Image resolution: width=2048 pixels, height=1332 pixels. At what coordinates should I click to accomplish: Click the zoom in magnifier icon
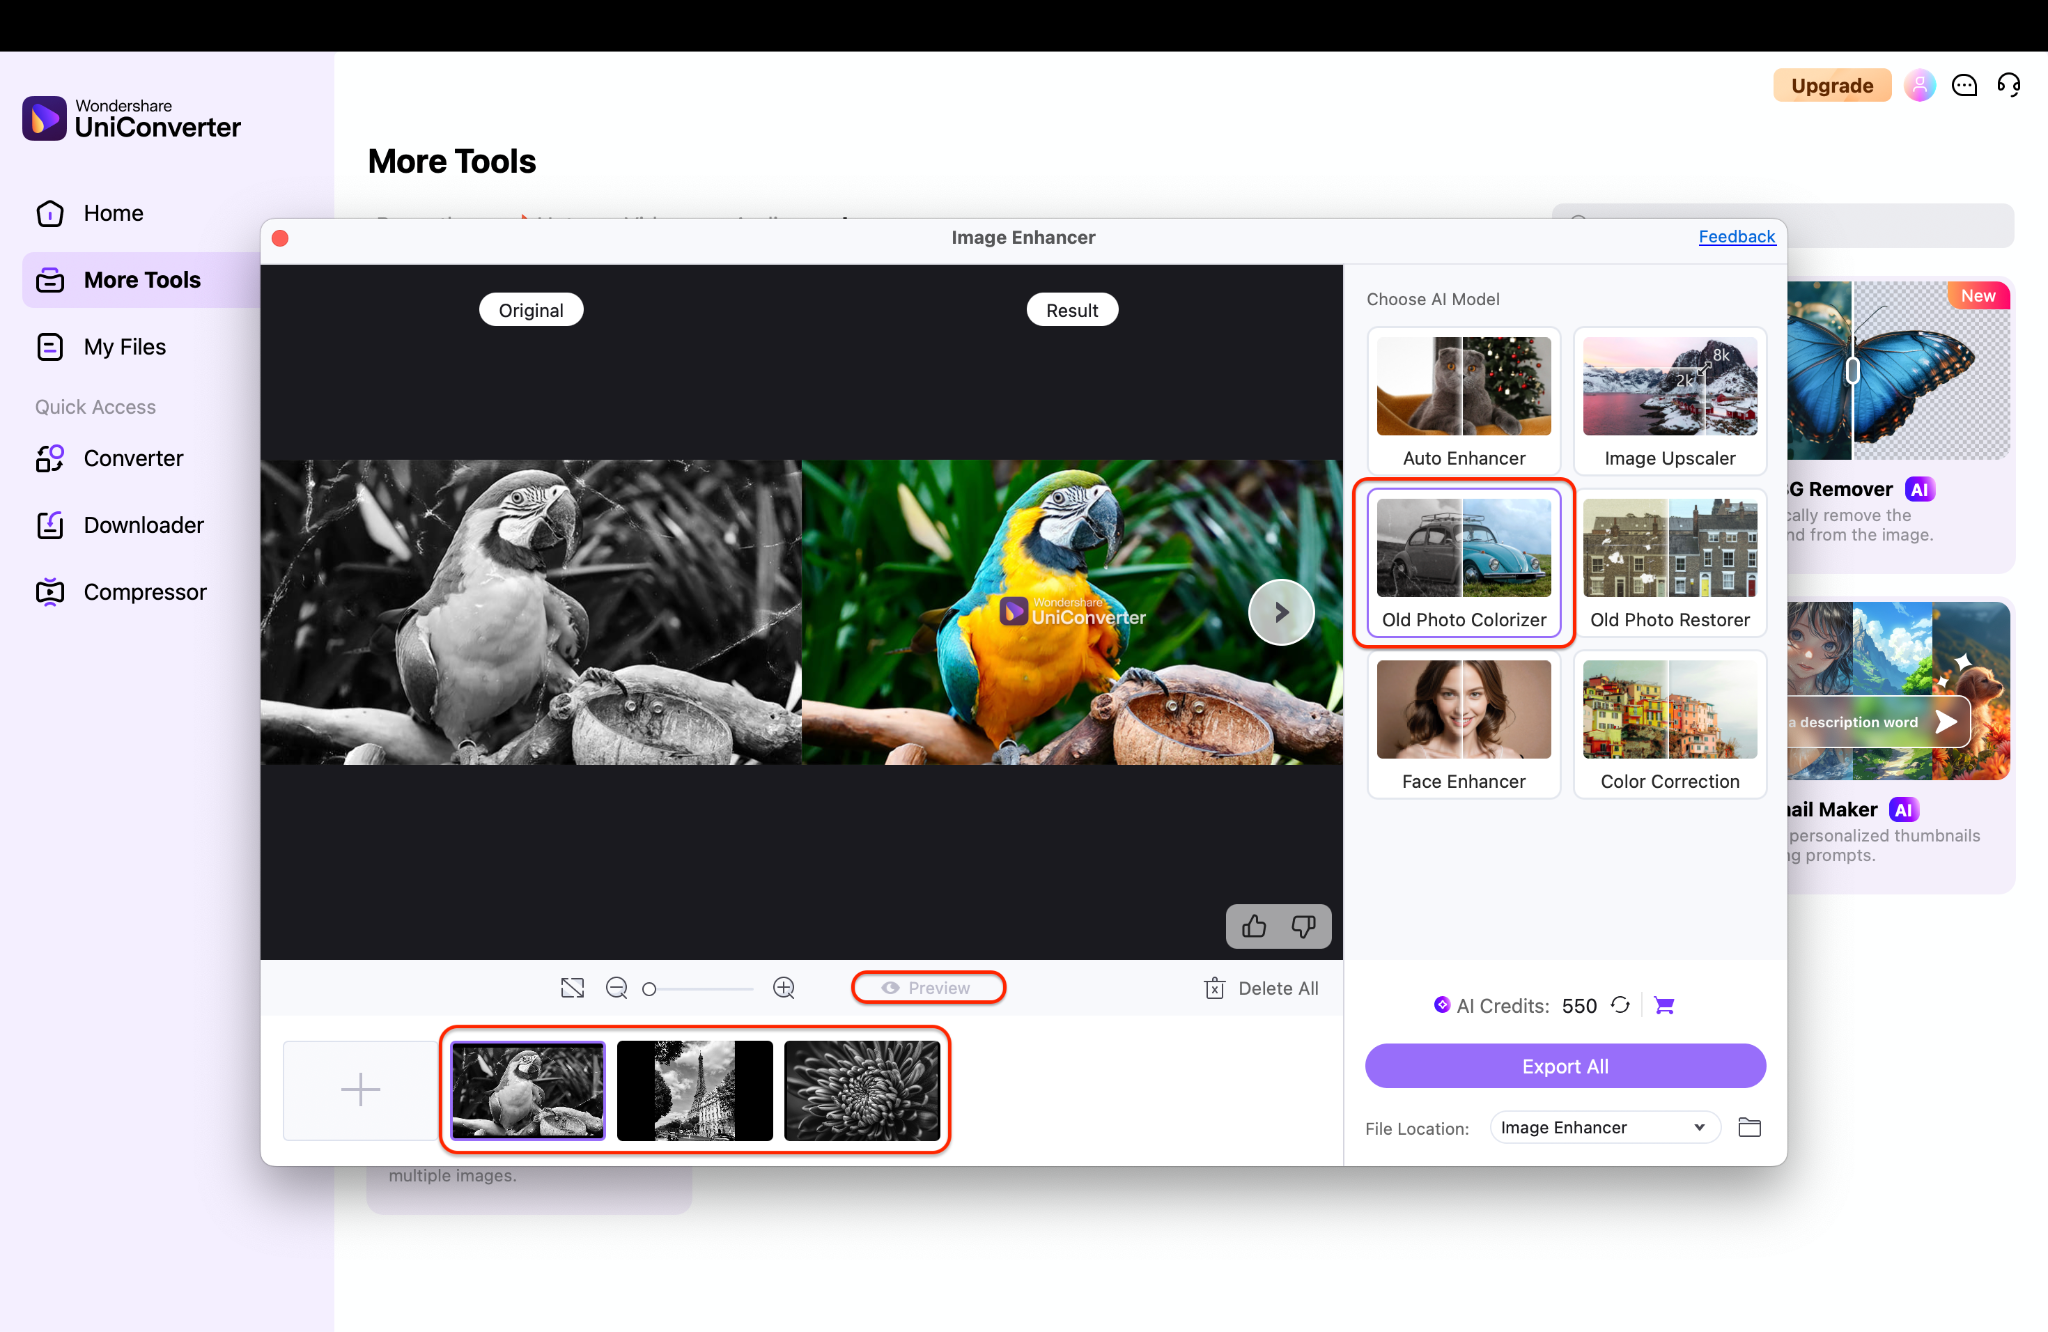point(784,988)
